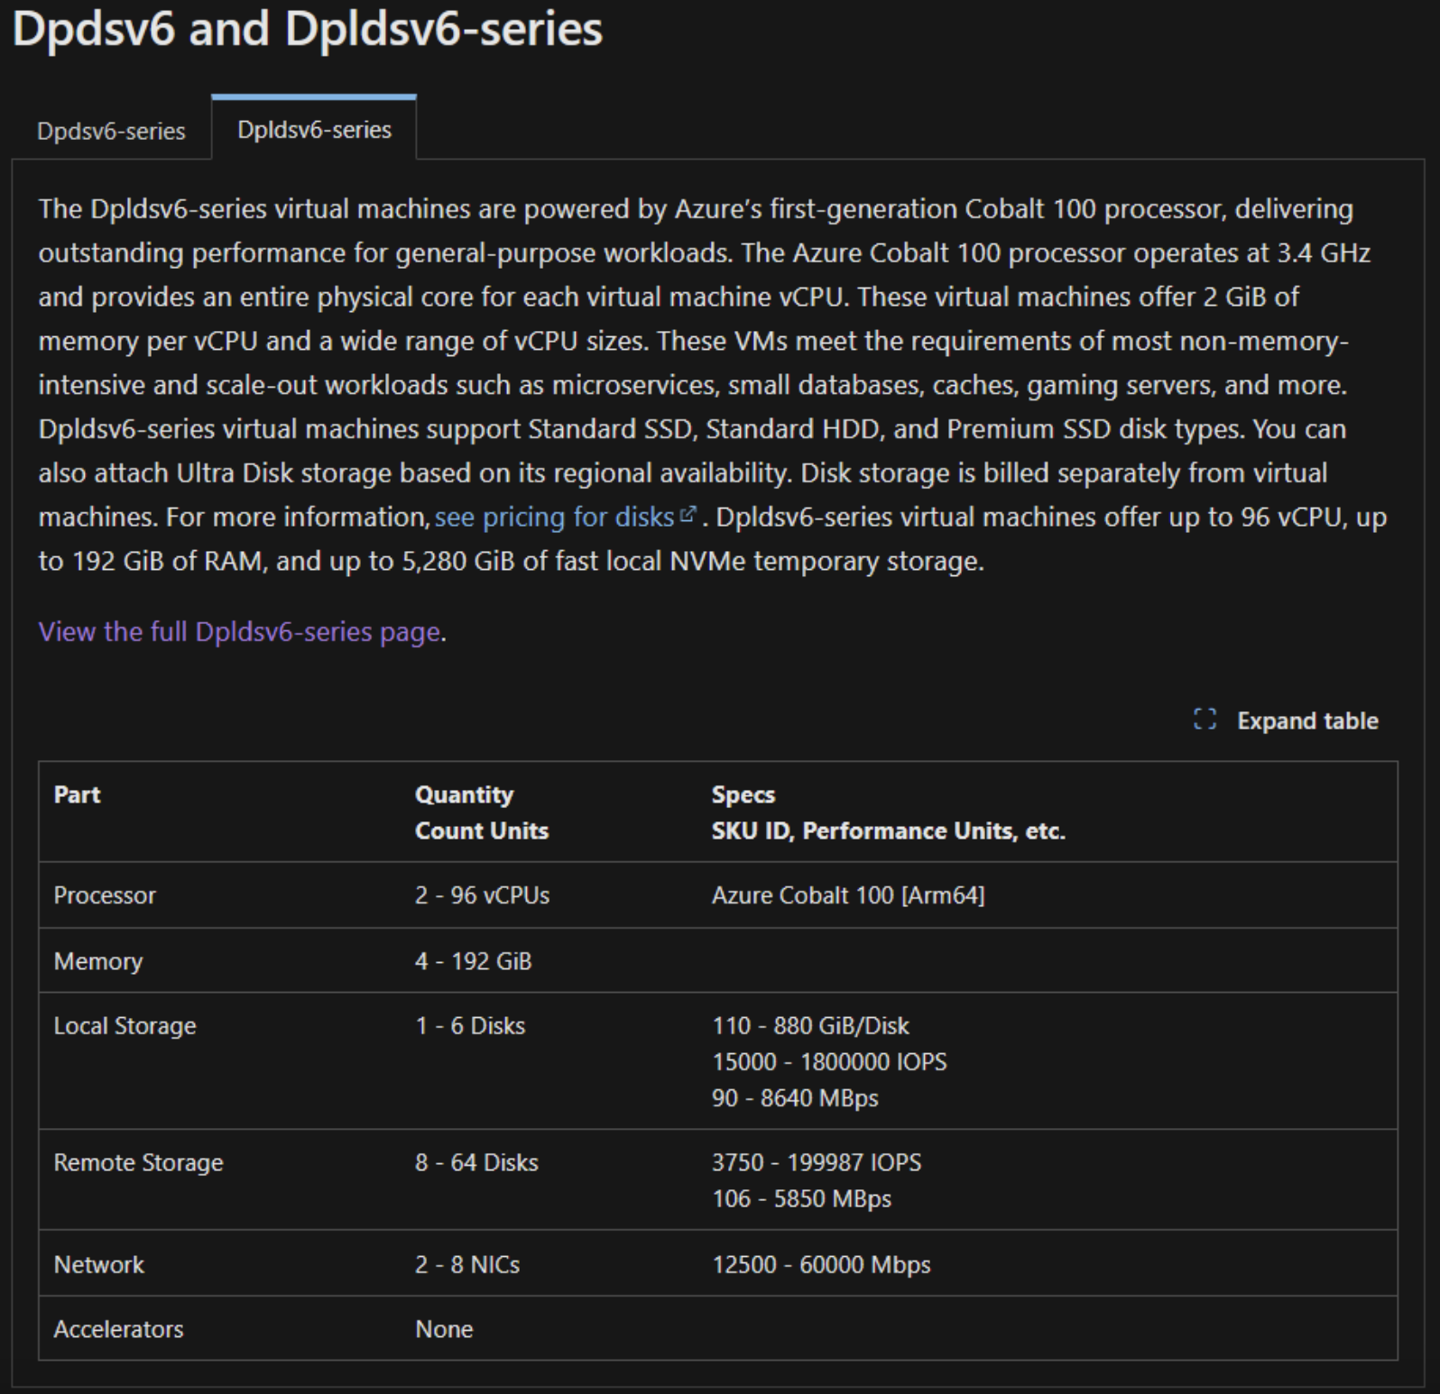Click the Local Storage row label
The width and height of the screenshot is (1440, 1394).
125,1026
